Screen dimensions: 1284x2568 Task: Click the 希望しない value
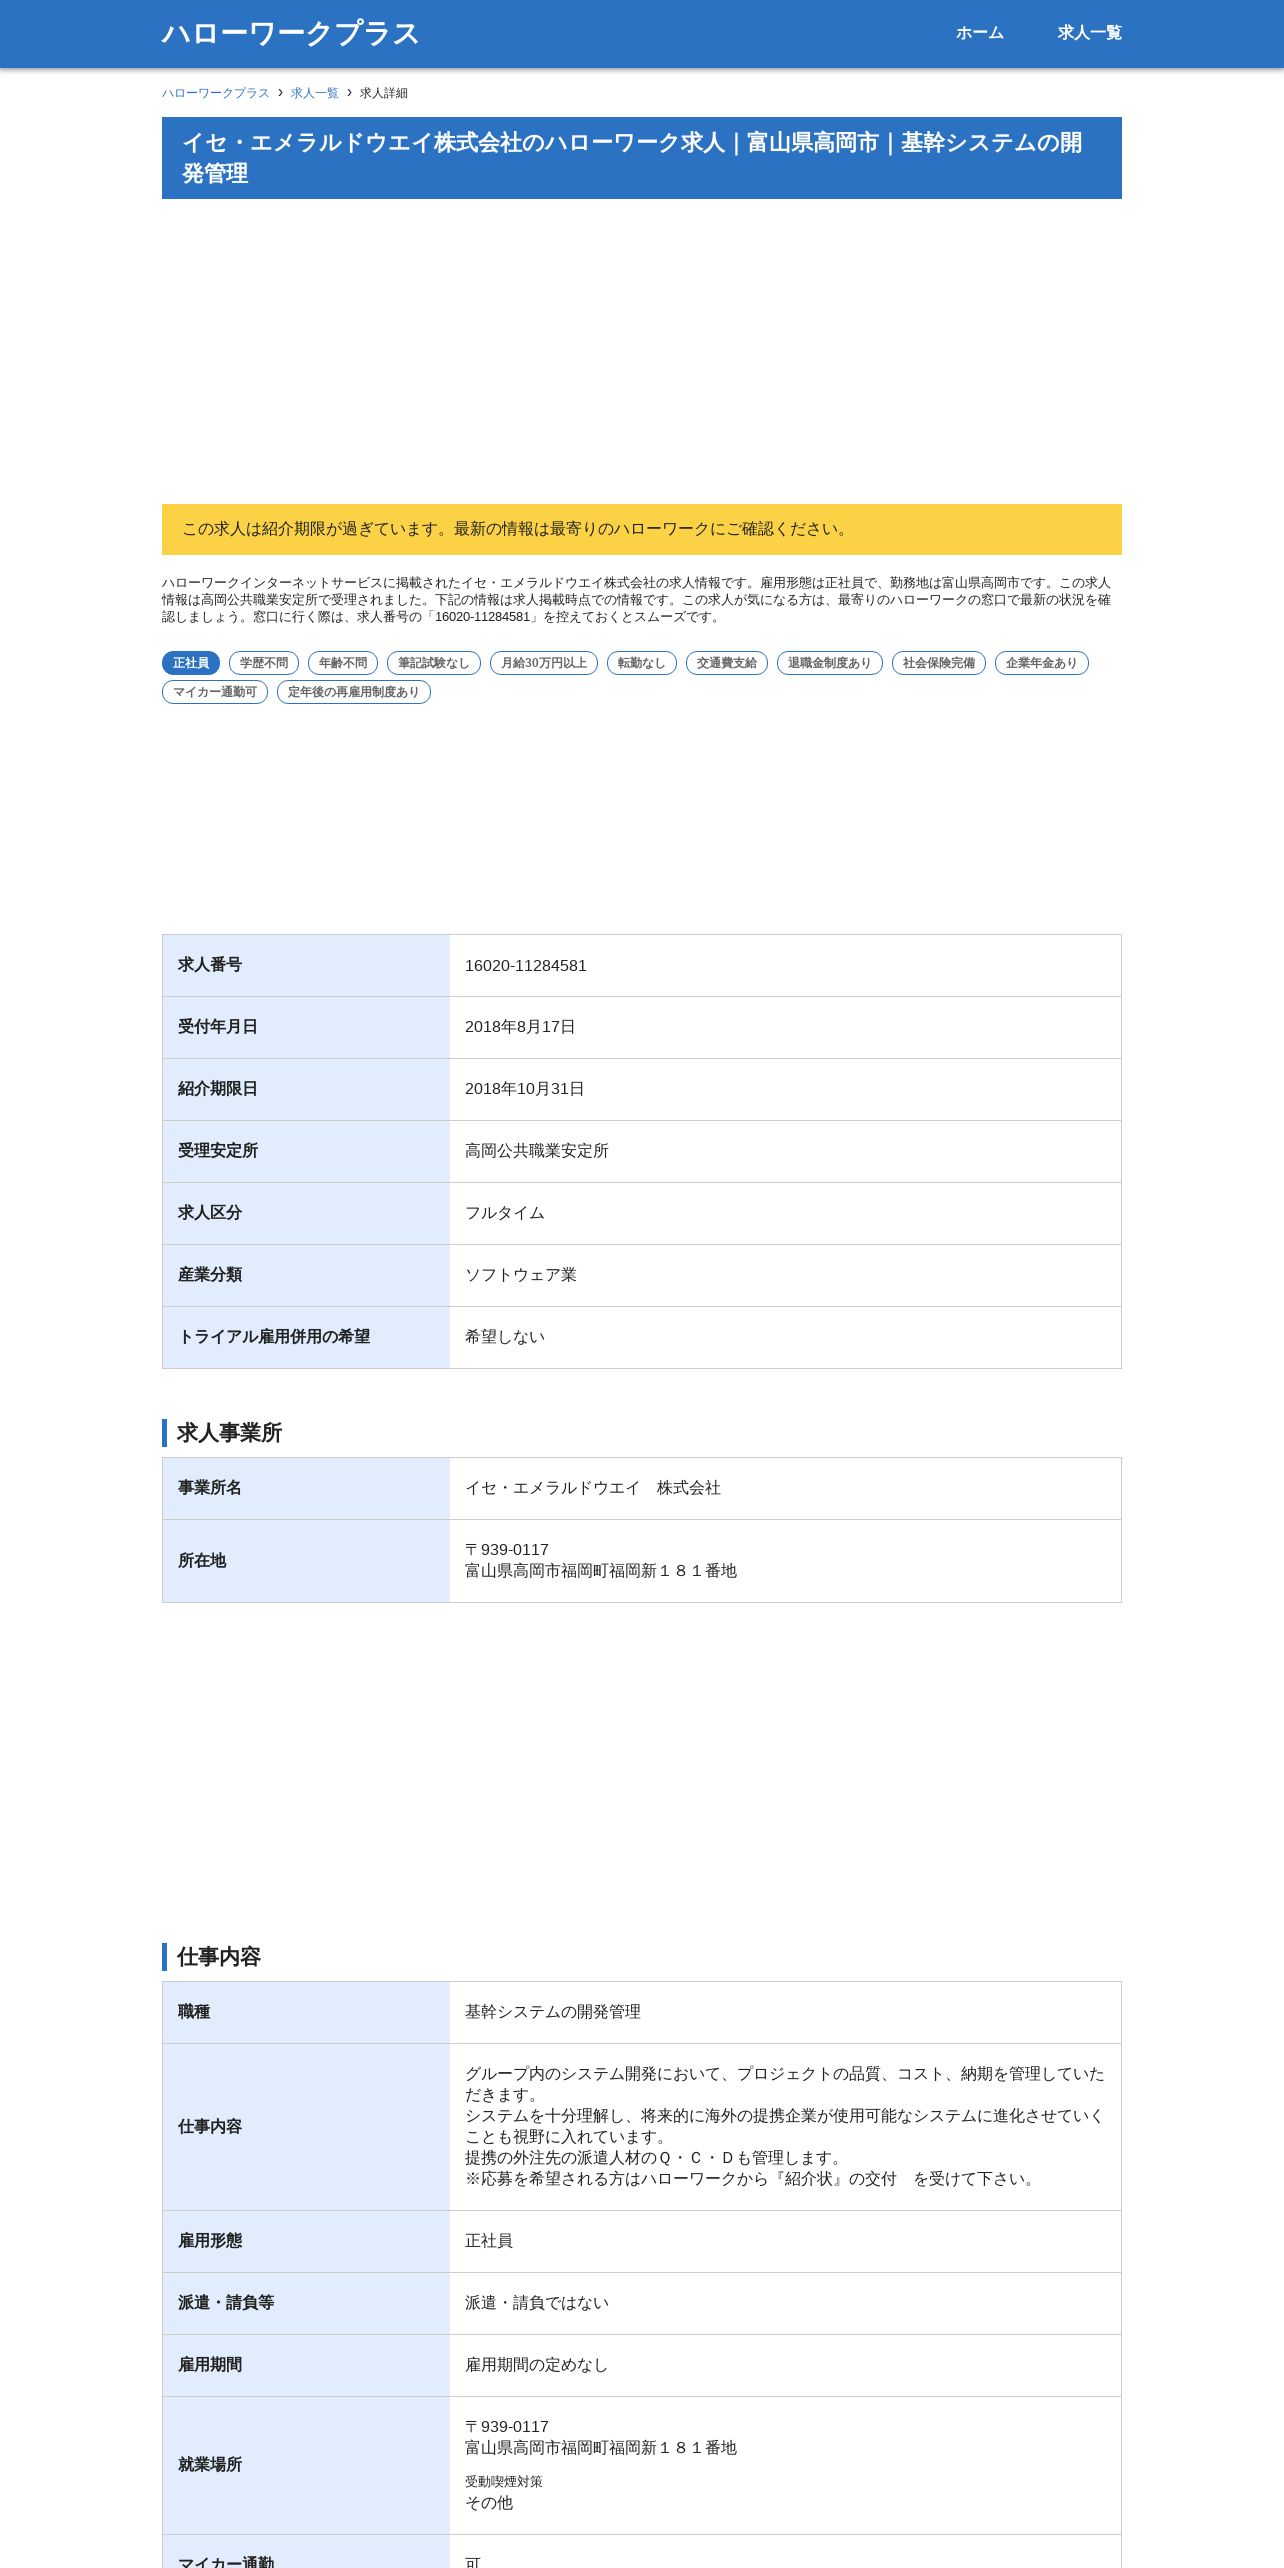tap(505, 1337)
